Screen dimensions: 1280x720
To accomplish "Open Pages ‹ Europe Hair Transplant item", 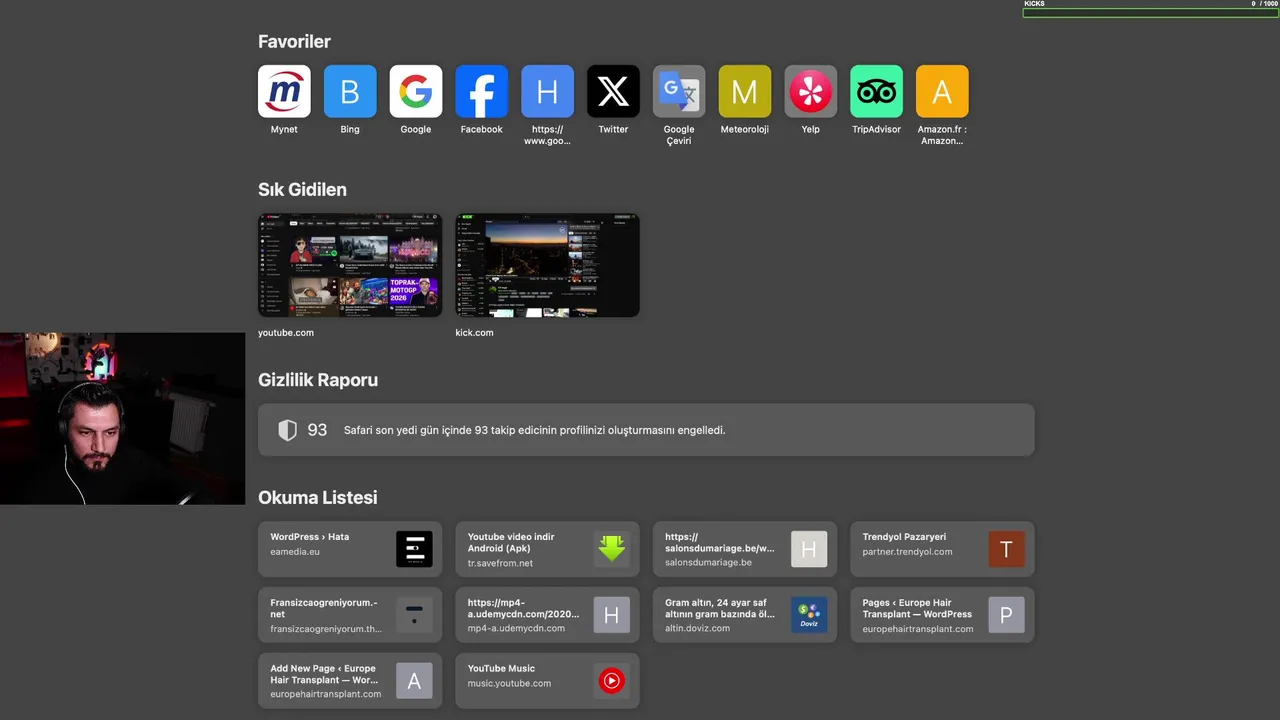I will coord(943,615).
